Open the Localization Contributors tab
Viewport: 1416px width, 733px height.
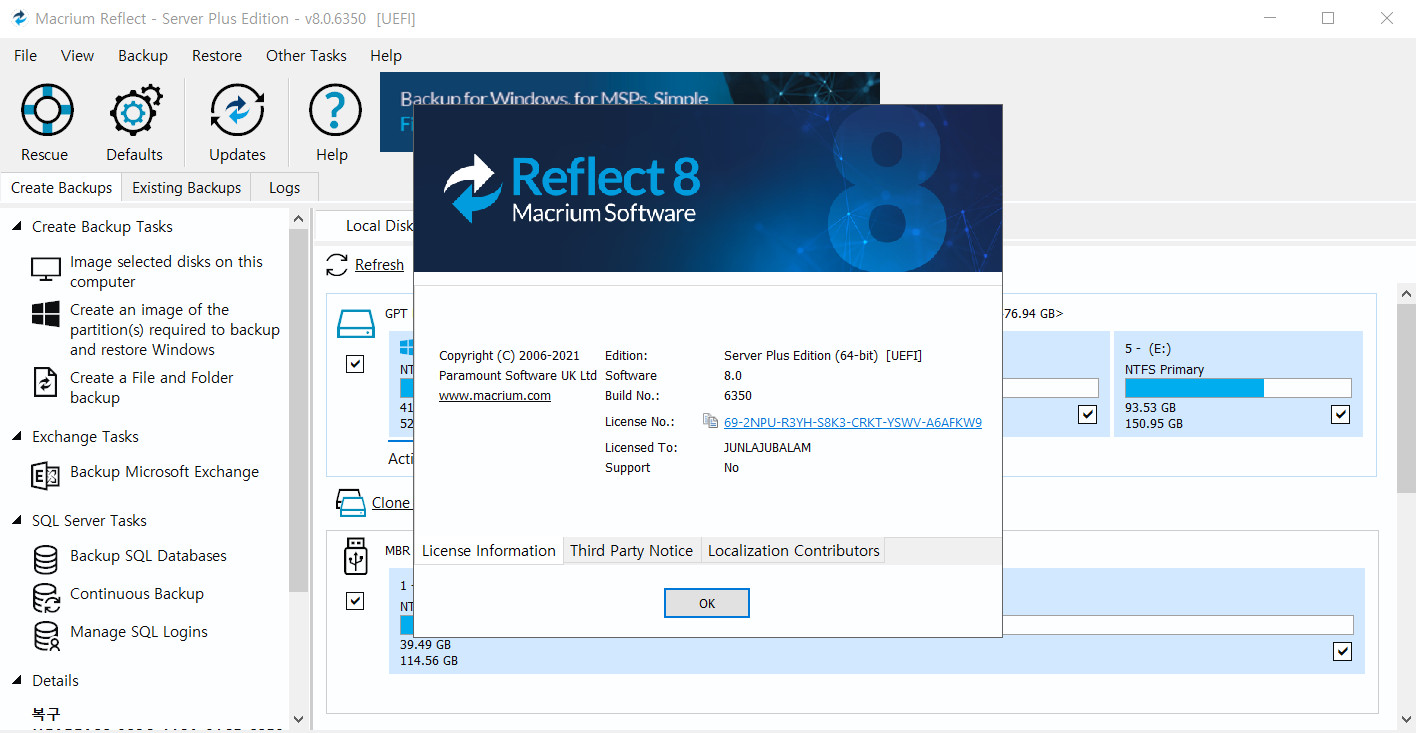793,551
